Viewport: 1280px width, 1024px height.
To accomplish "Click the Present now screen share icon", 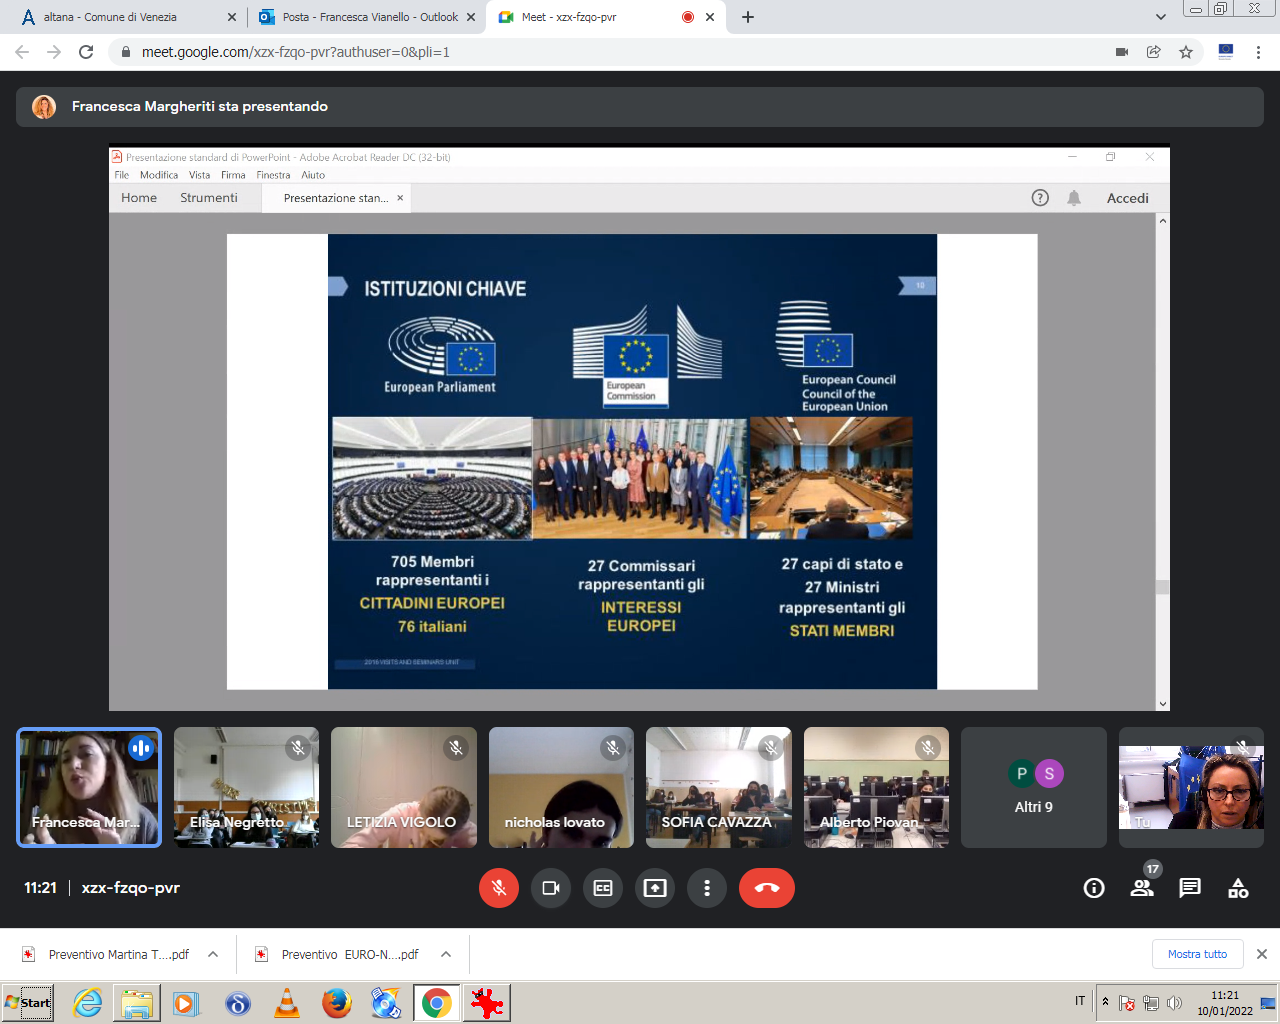I will (x=655, y=888).
